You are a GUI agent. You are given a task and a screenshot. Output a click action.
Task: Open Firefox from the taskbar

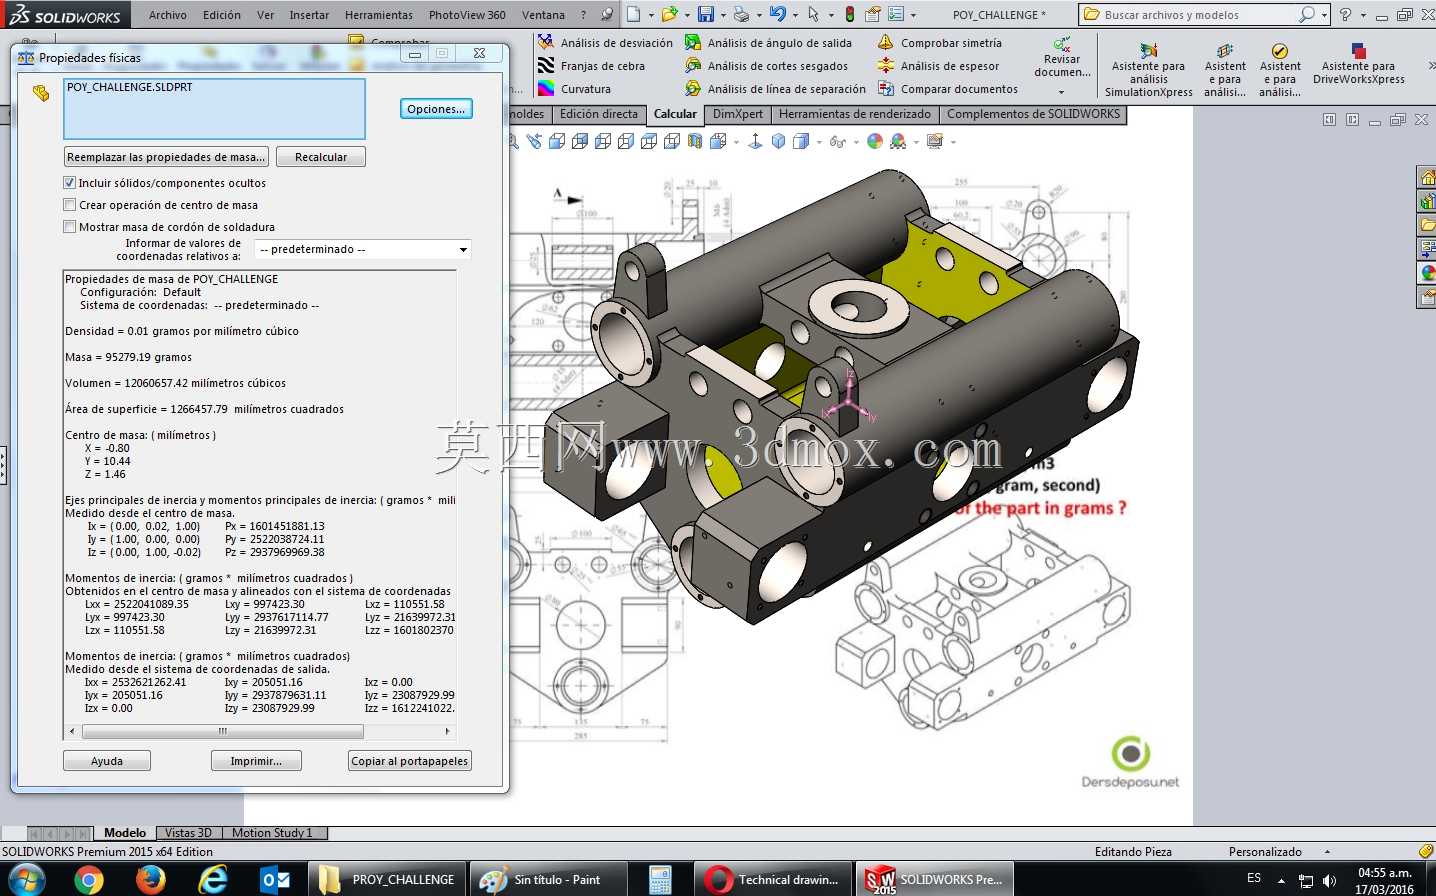[x=151, y=879]
